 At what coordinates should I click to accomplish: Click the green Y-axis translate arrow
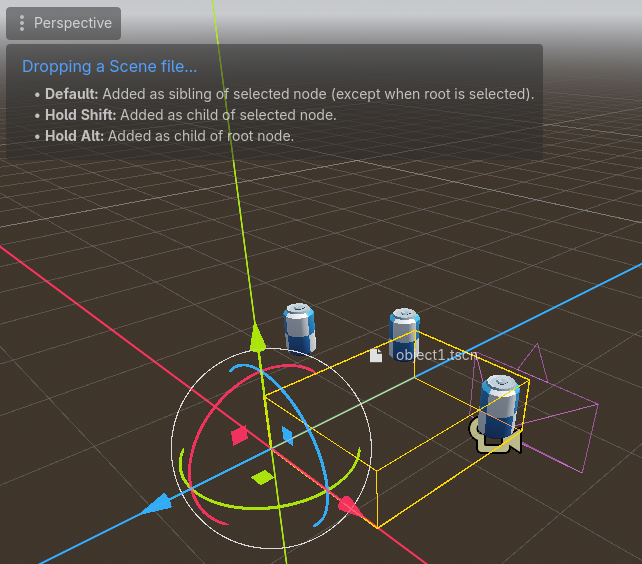pyautogui.click(x=257, y=338)
